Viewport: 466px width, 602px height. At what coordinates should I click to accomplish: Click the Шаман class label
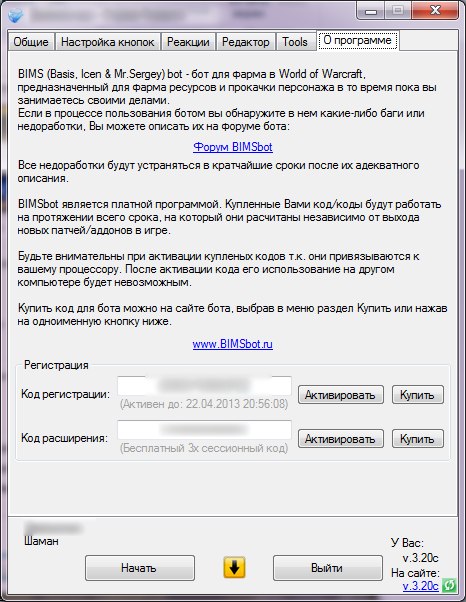click(x=41, y=541)
